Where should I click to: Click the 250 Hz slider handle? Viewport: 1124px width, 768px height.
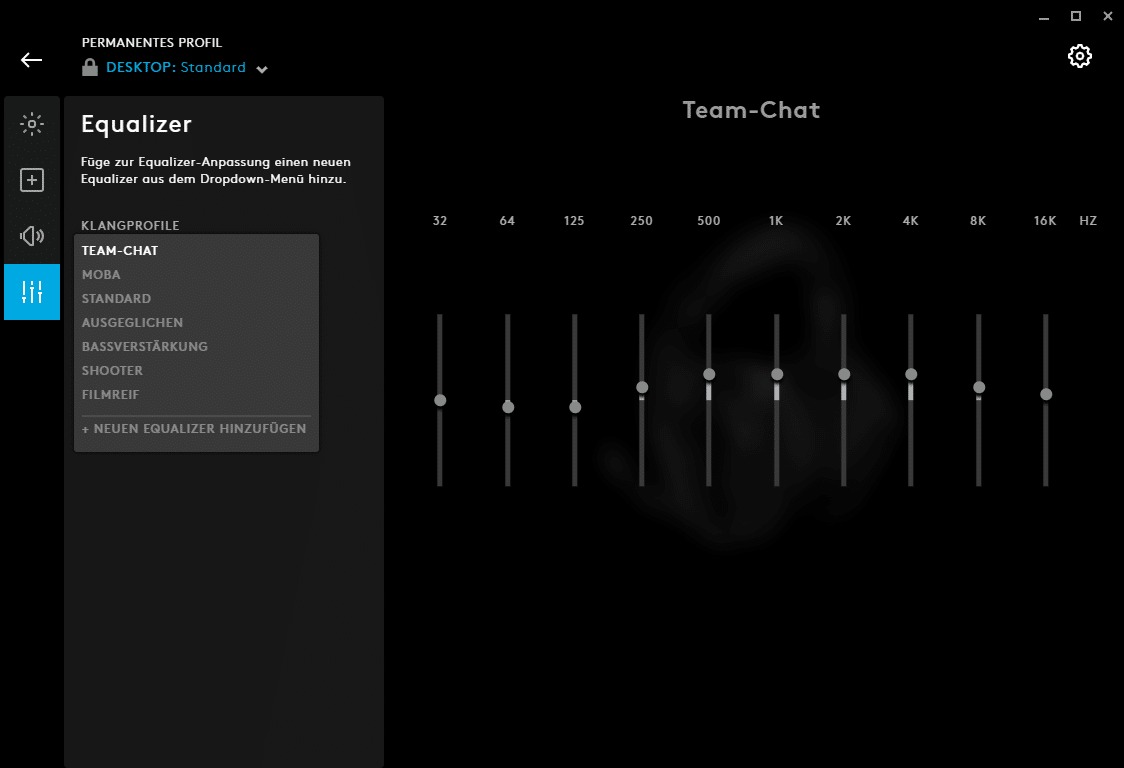pos(642,387)
